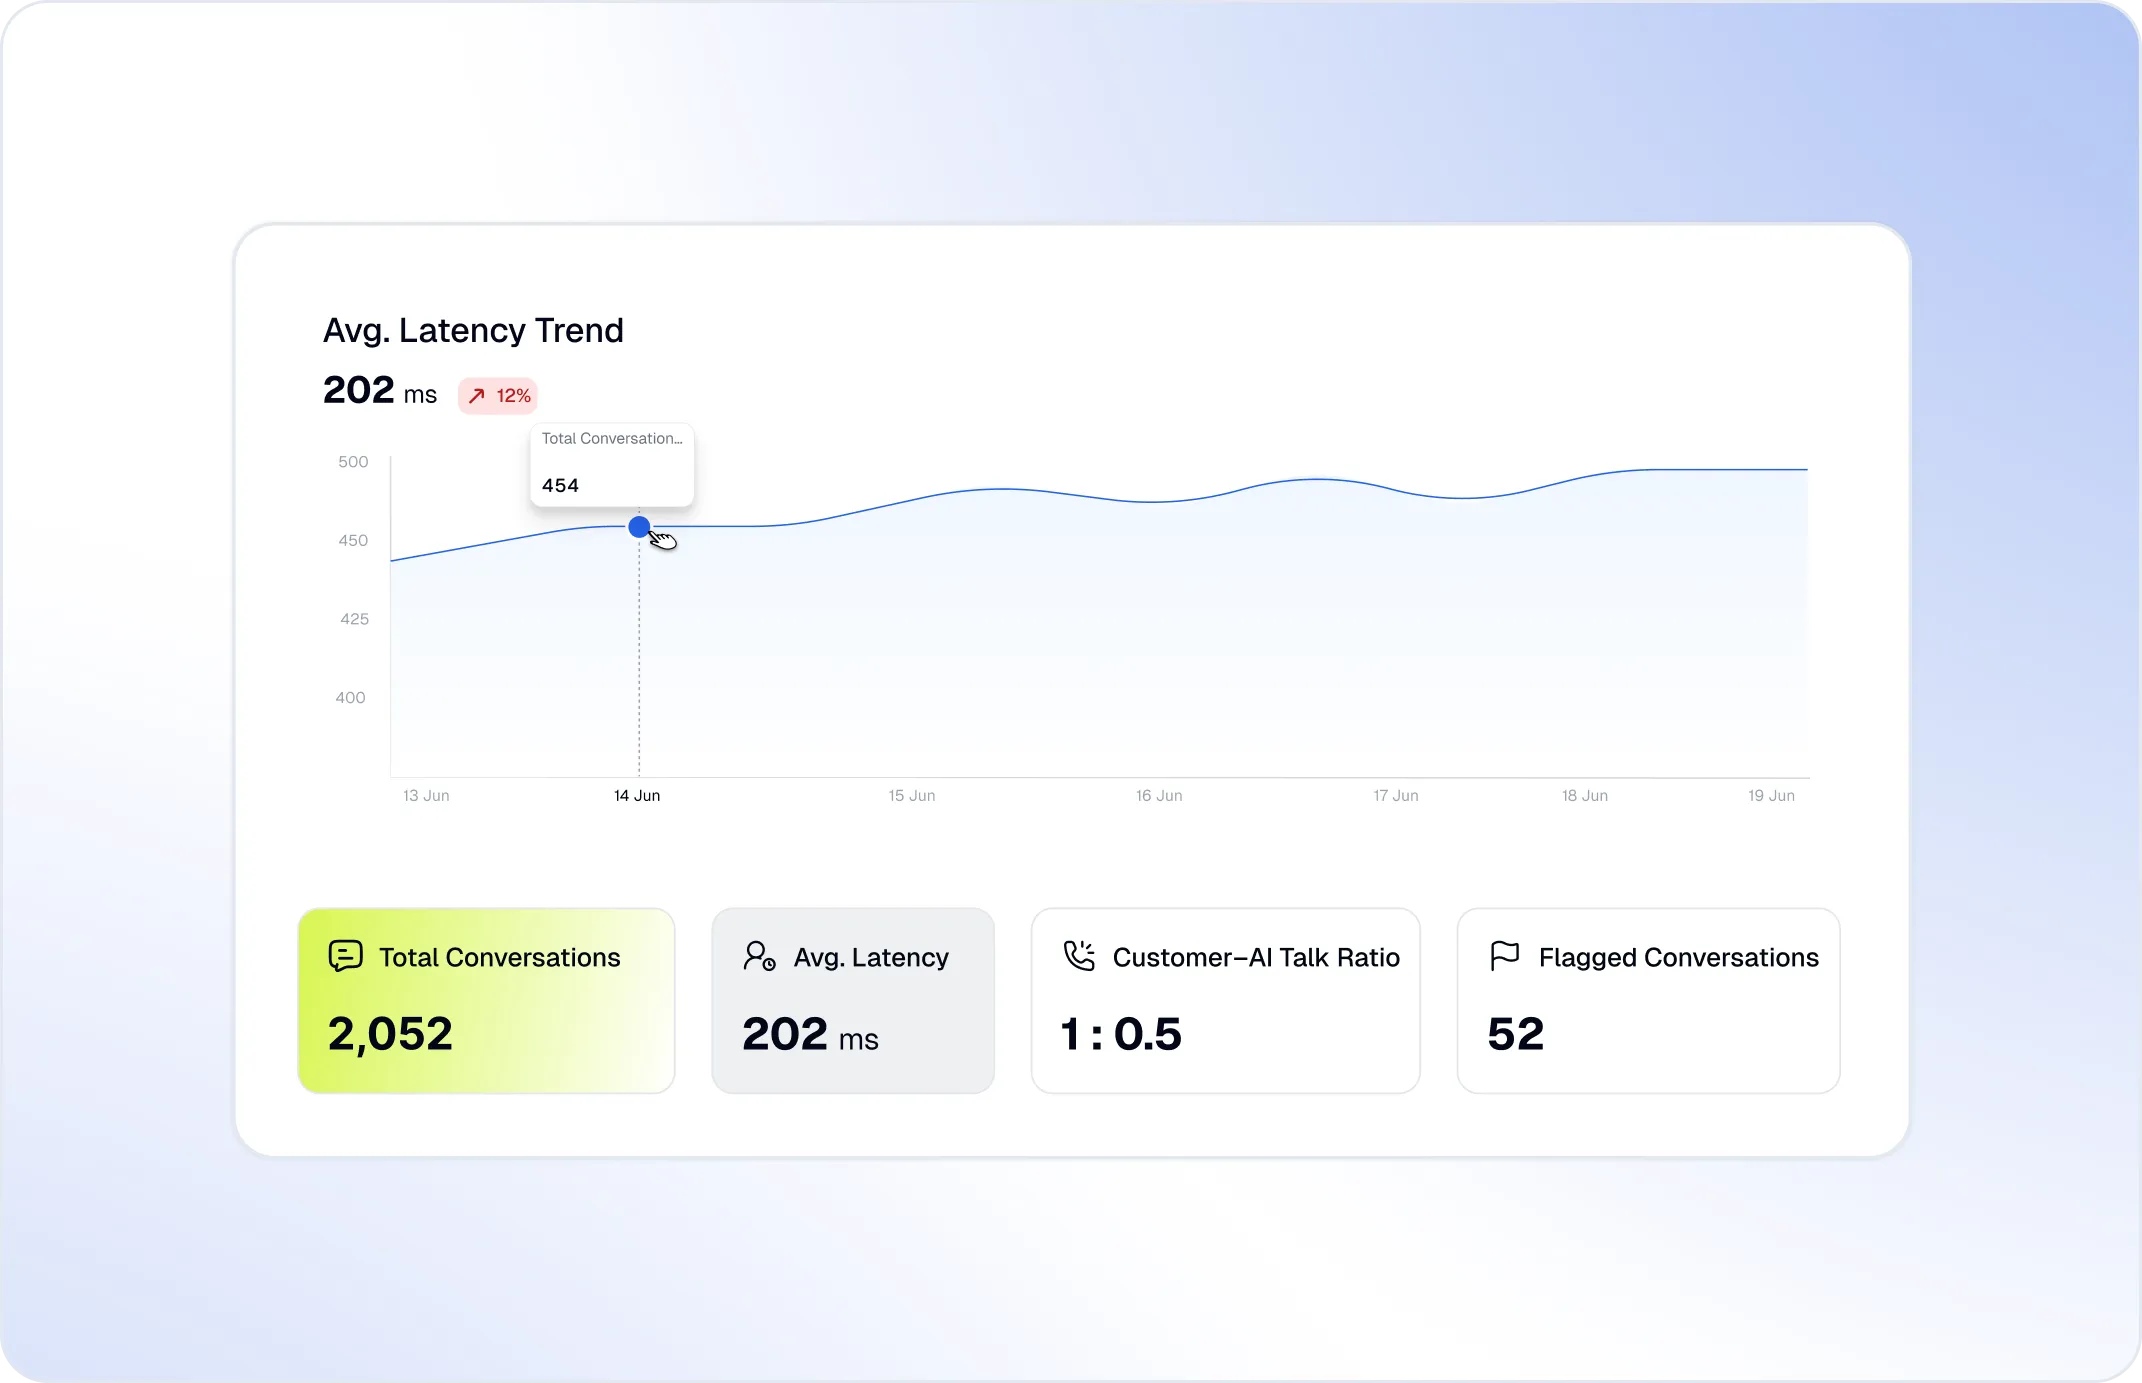The width and height of the screenshot is (2142, 1383).
Task: Click the 12% change badge
Action: 499,396
